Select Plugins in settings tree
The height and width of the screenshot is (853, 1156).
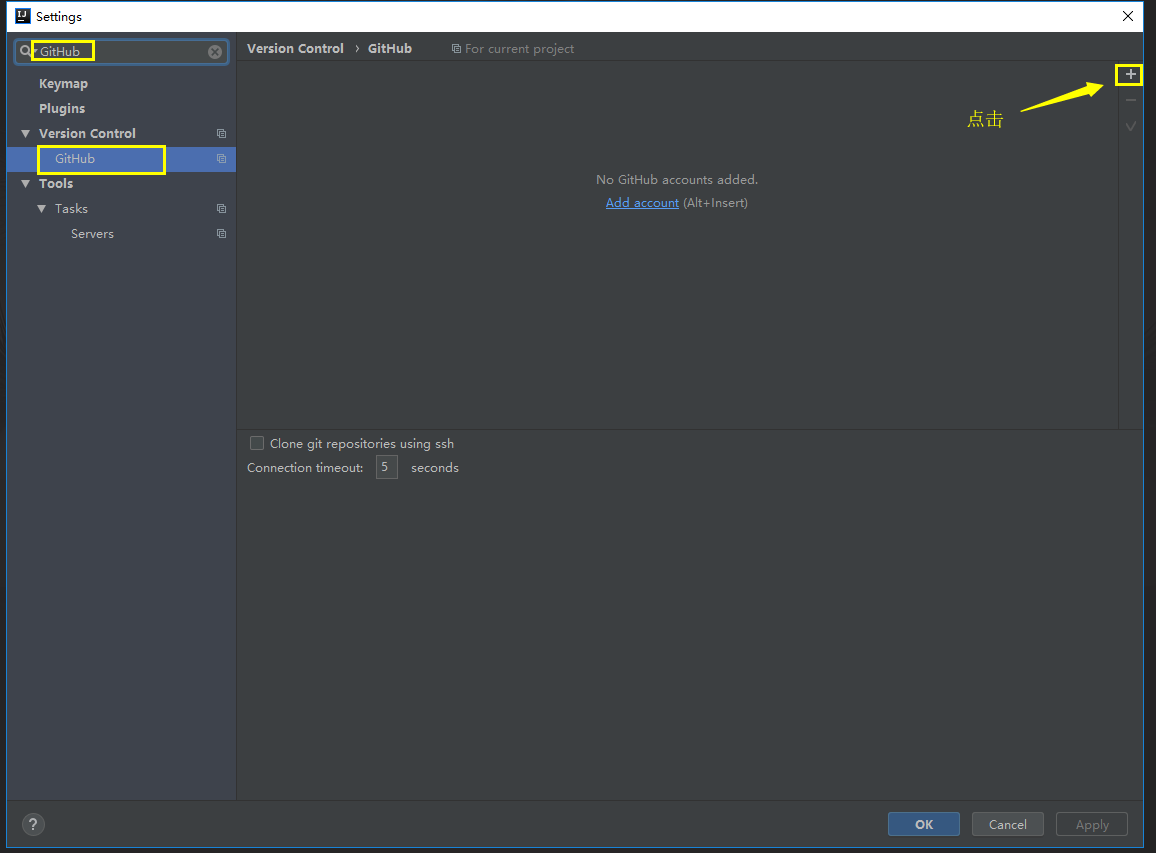pyautogui.click(x=62, y=108)
